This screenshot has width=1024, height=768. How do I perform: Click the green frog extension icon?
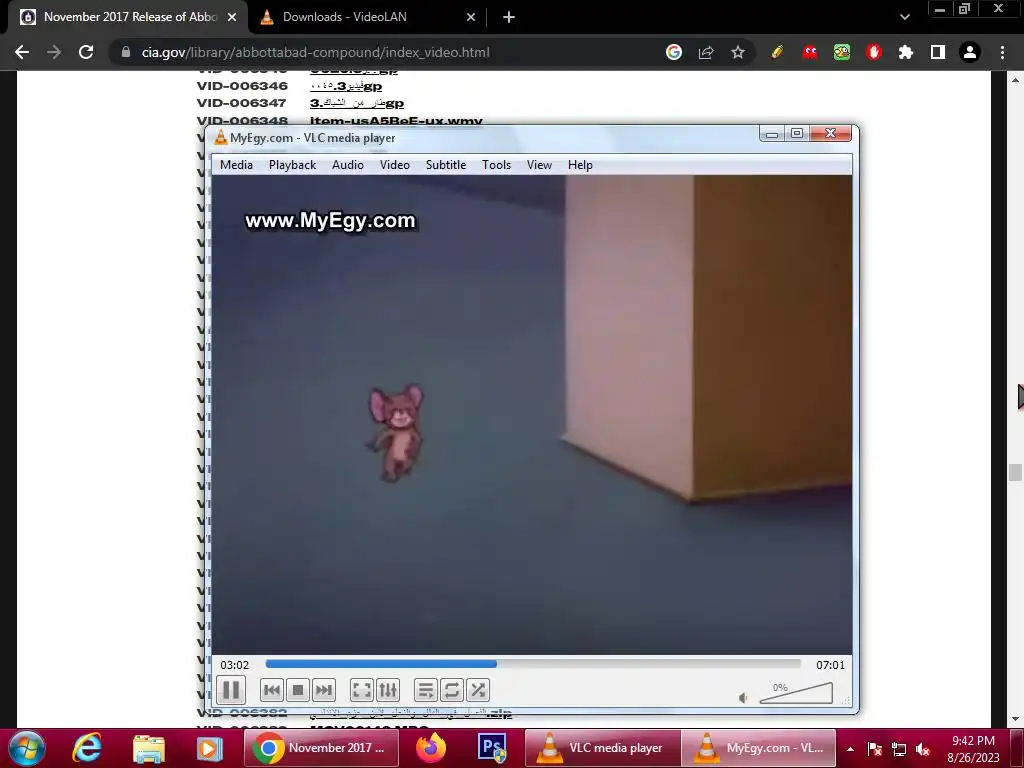842,52
